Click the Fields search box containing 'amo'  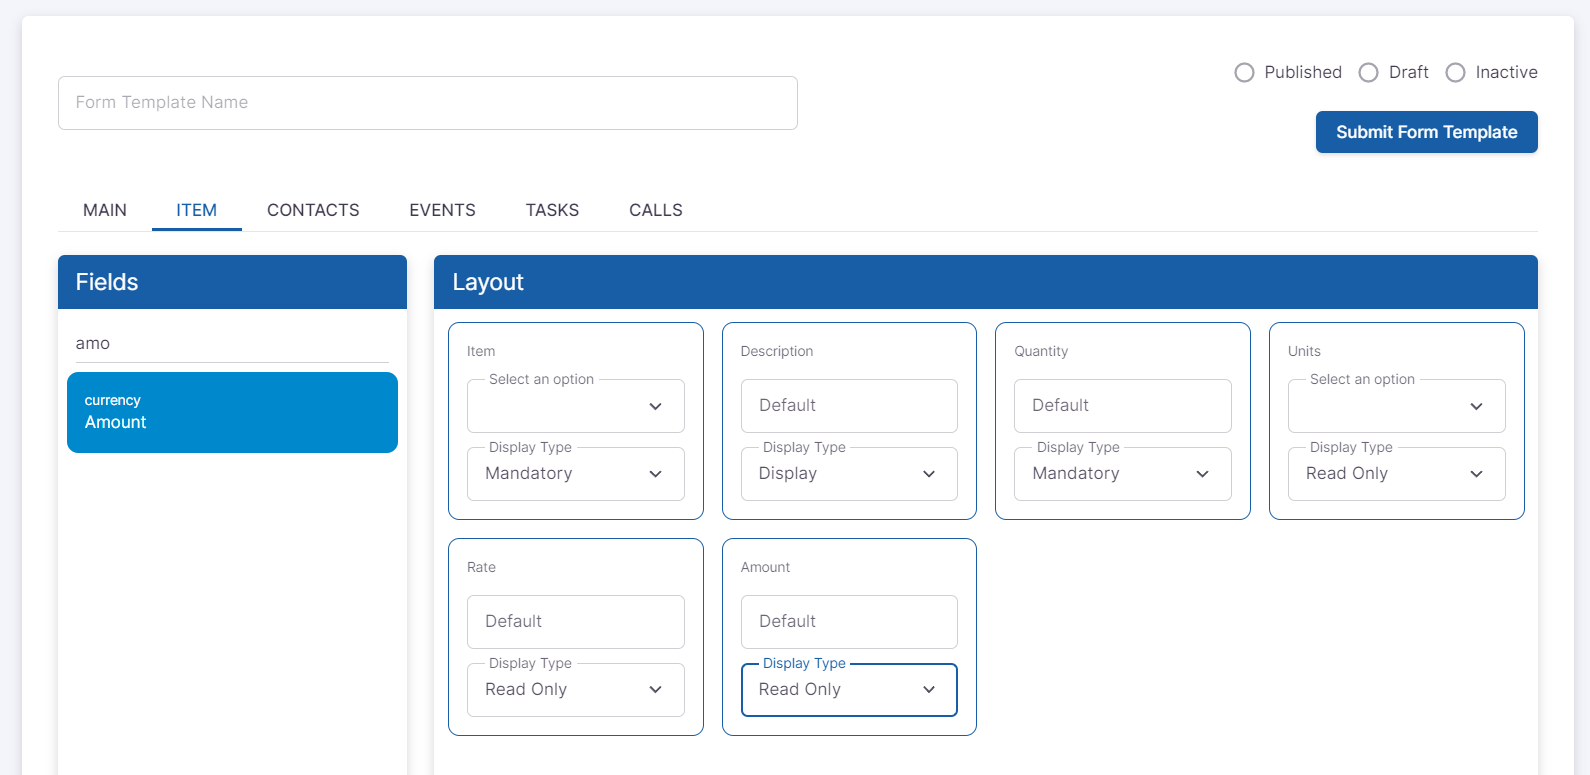(x=232, y=343)
